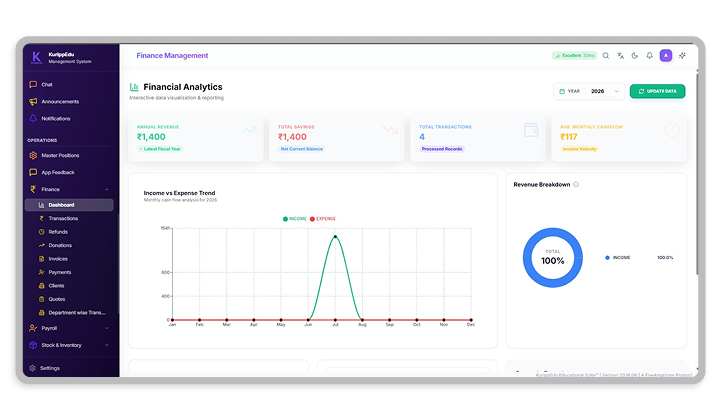Viewport: 721px width, 420px height.
Task: Toggle the INCOME legend in chart
Action: pos(295,219)
